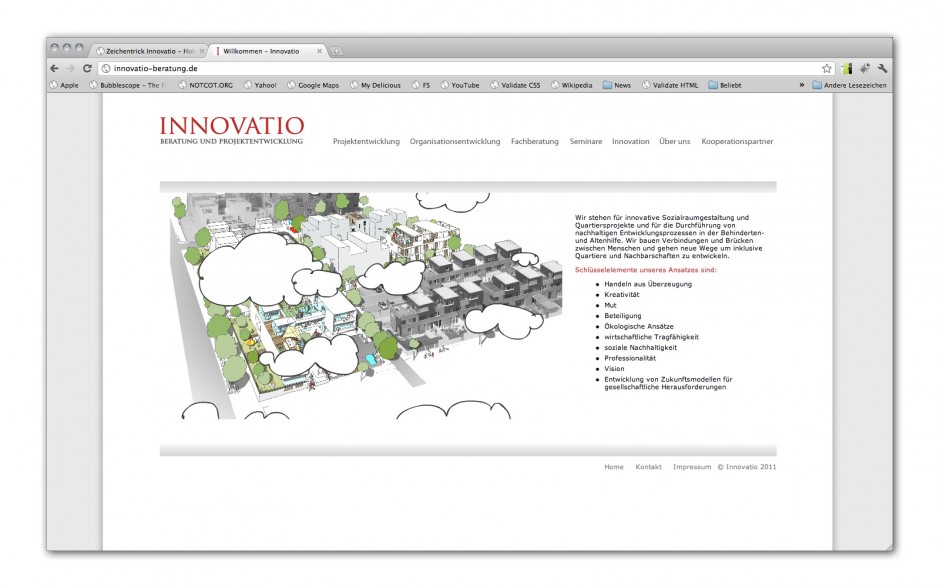
Task: Click the puzzle-piece extension icon in the toolbar
Action: pyautogui.click(x=864, y=68)
